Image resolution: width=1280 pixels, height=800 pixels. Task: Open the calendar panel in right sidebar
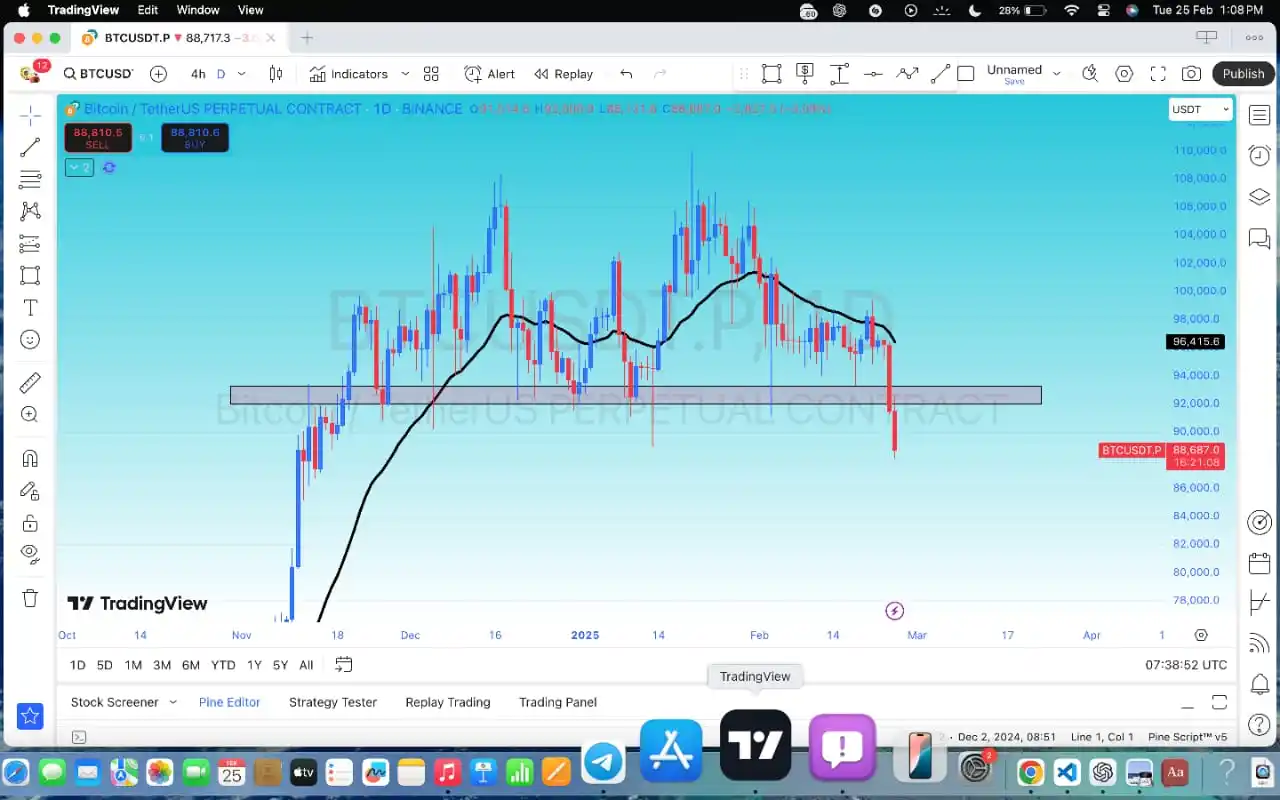pyautogui.click(x=1259, y=563)
